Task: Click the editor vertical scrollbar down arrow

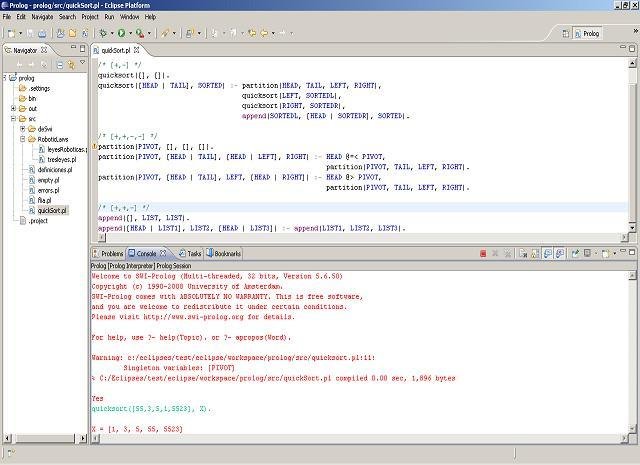Action: [x=632, y=228]
